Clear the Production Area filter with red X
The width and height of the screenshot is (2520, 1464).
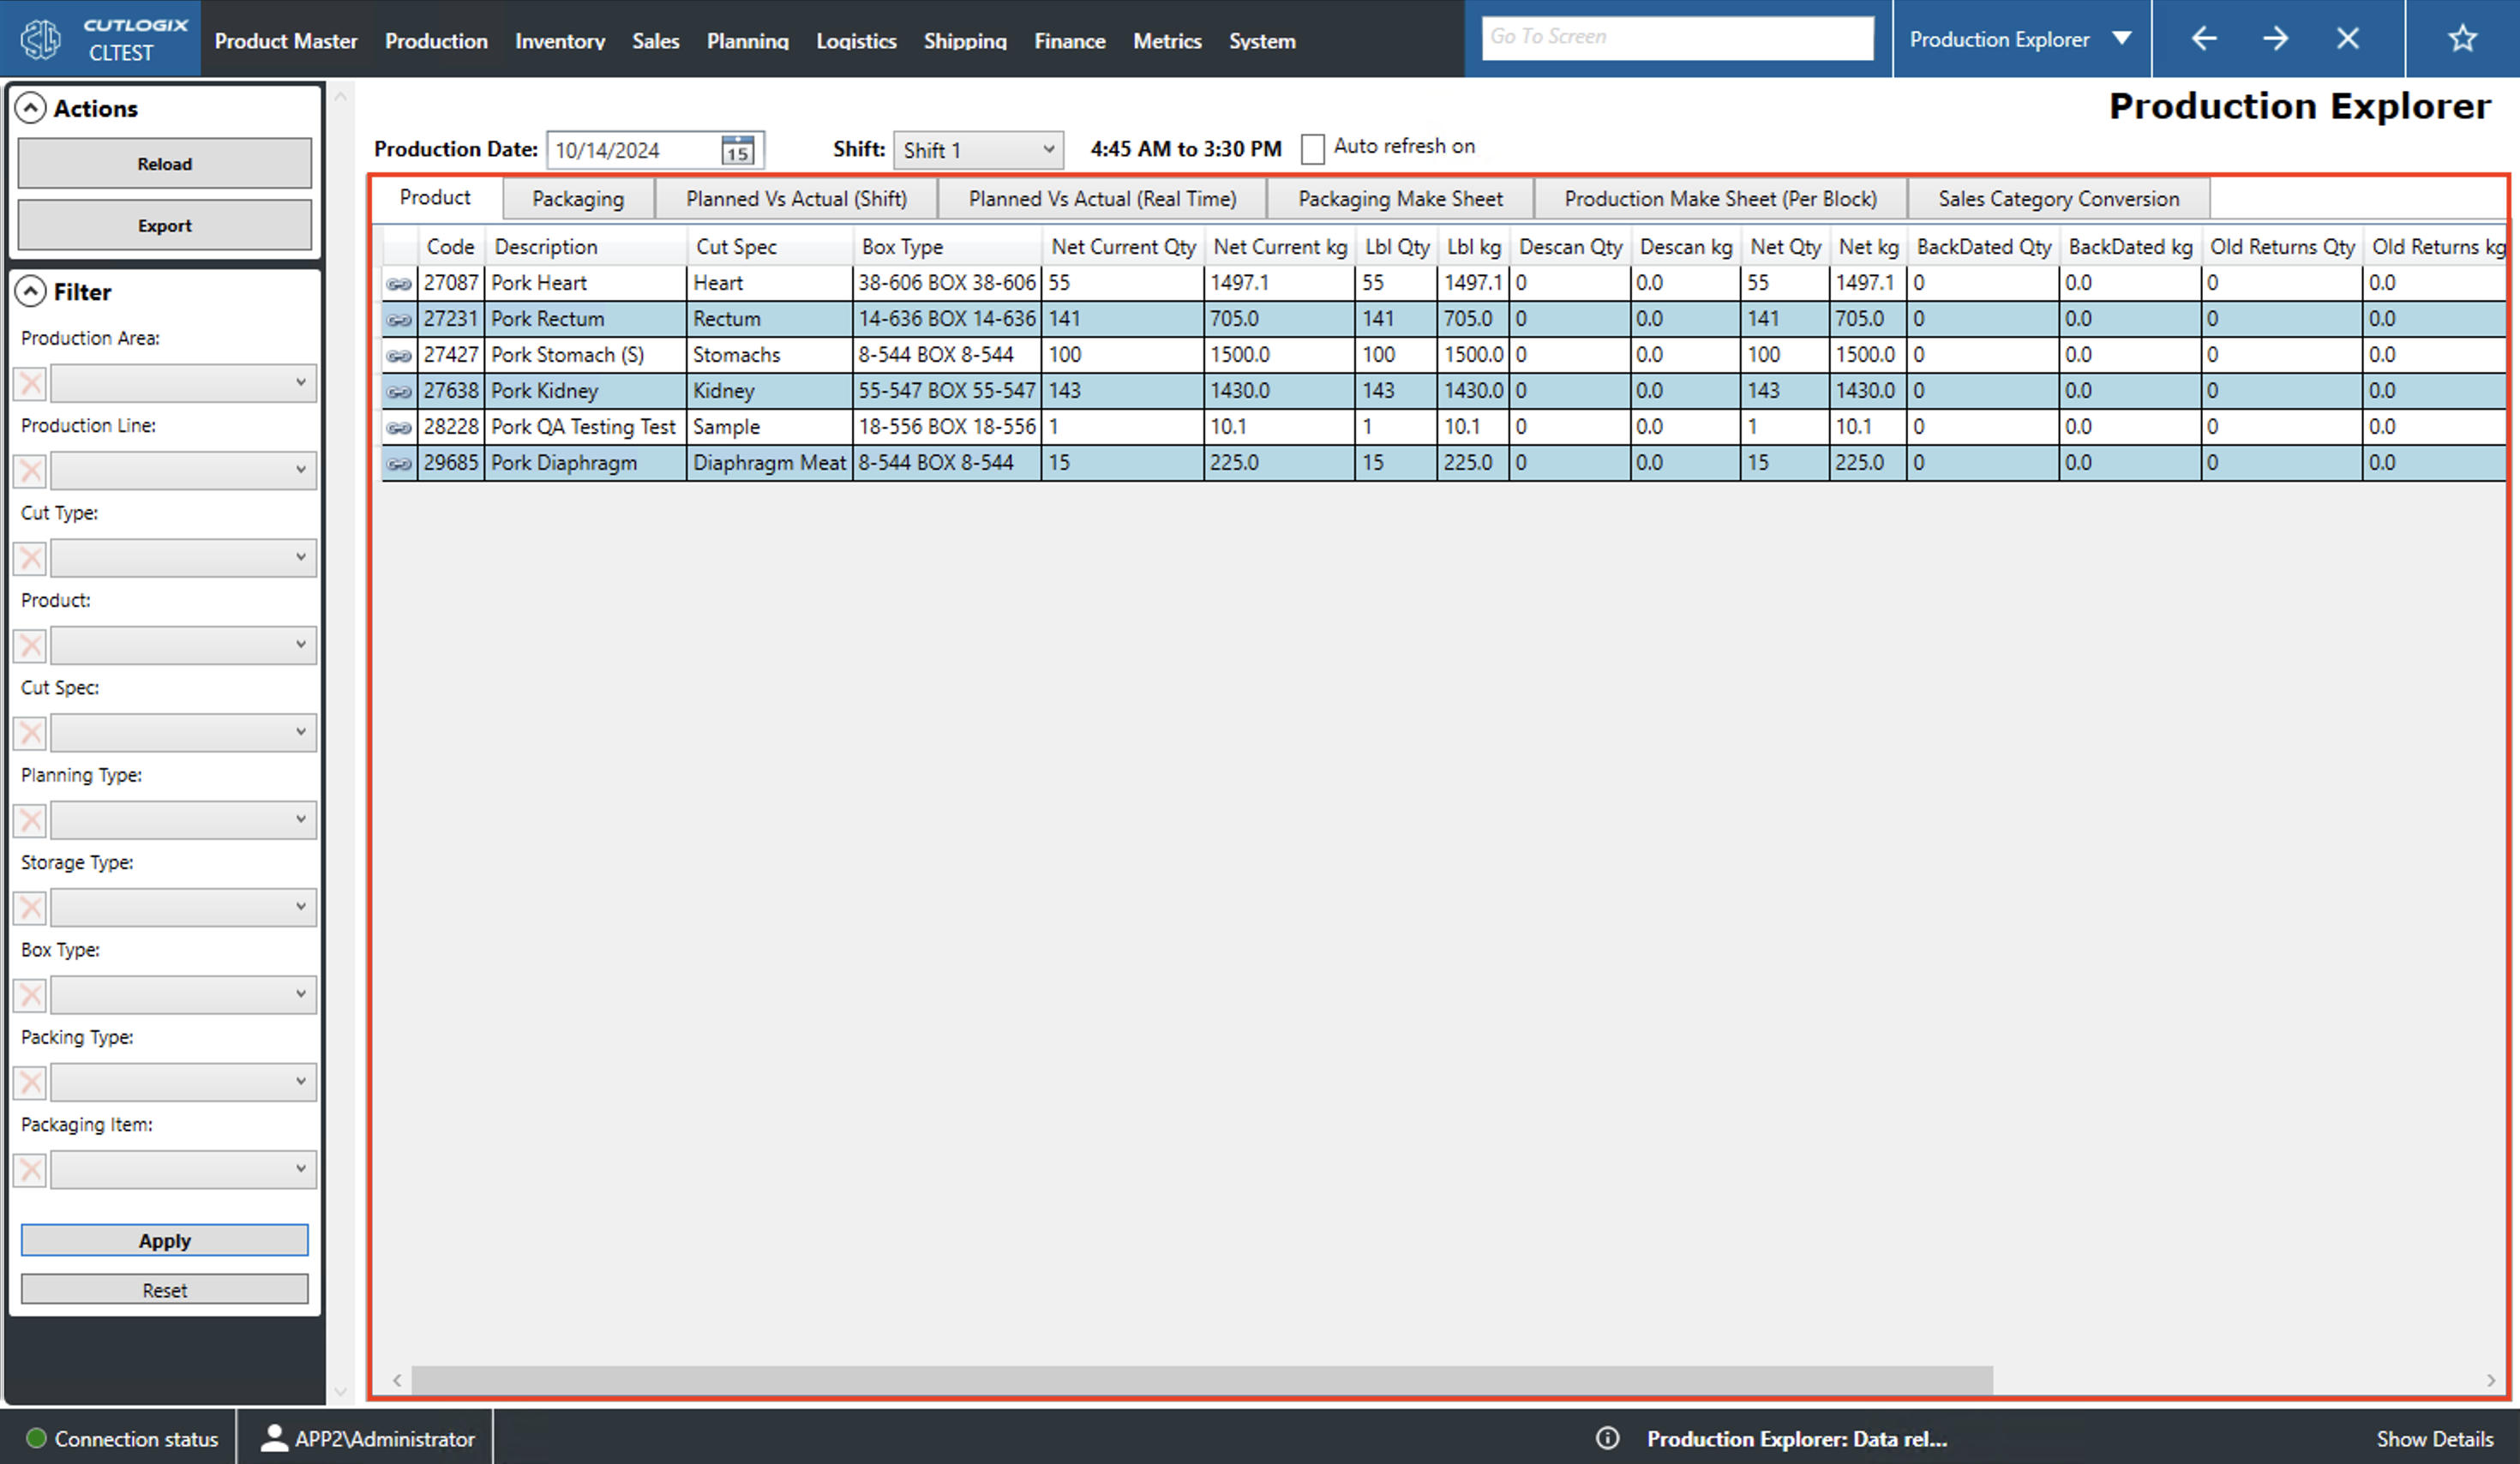click(29, 383)
